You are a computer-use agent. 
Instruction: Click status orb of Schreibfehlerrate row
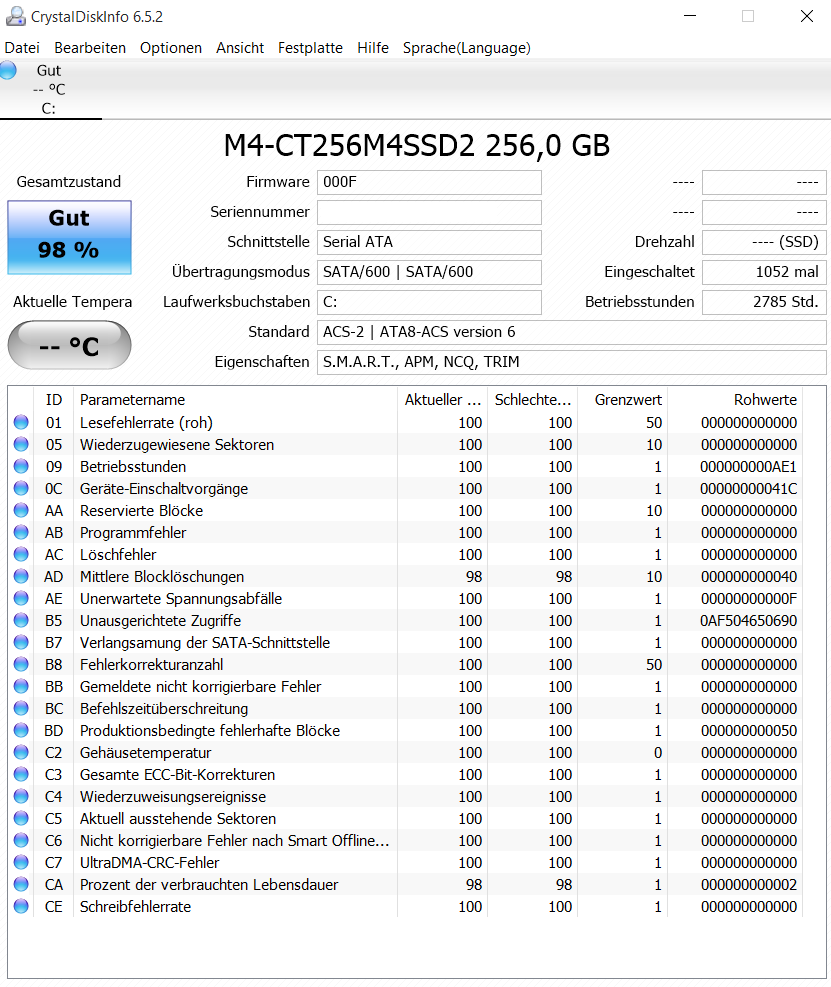(21, 906)
